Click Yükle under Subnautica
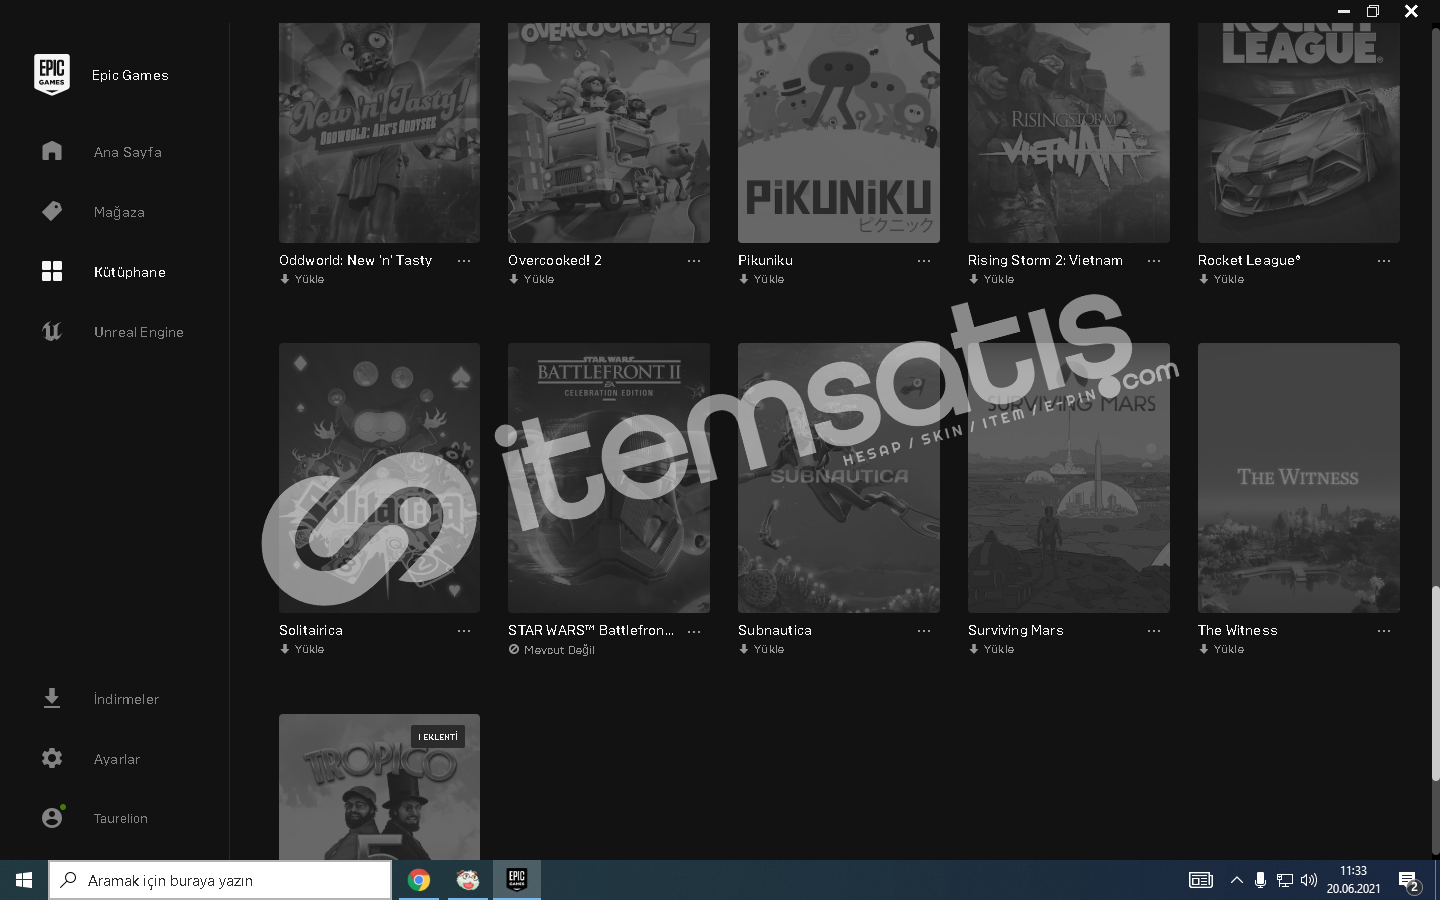Image resolution: width=1440 pixels, height=900 pixels. [761, 649]
